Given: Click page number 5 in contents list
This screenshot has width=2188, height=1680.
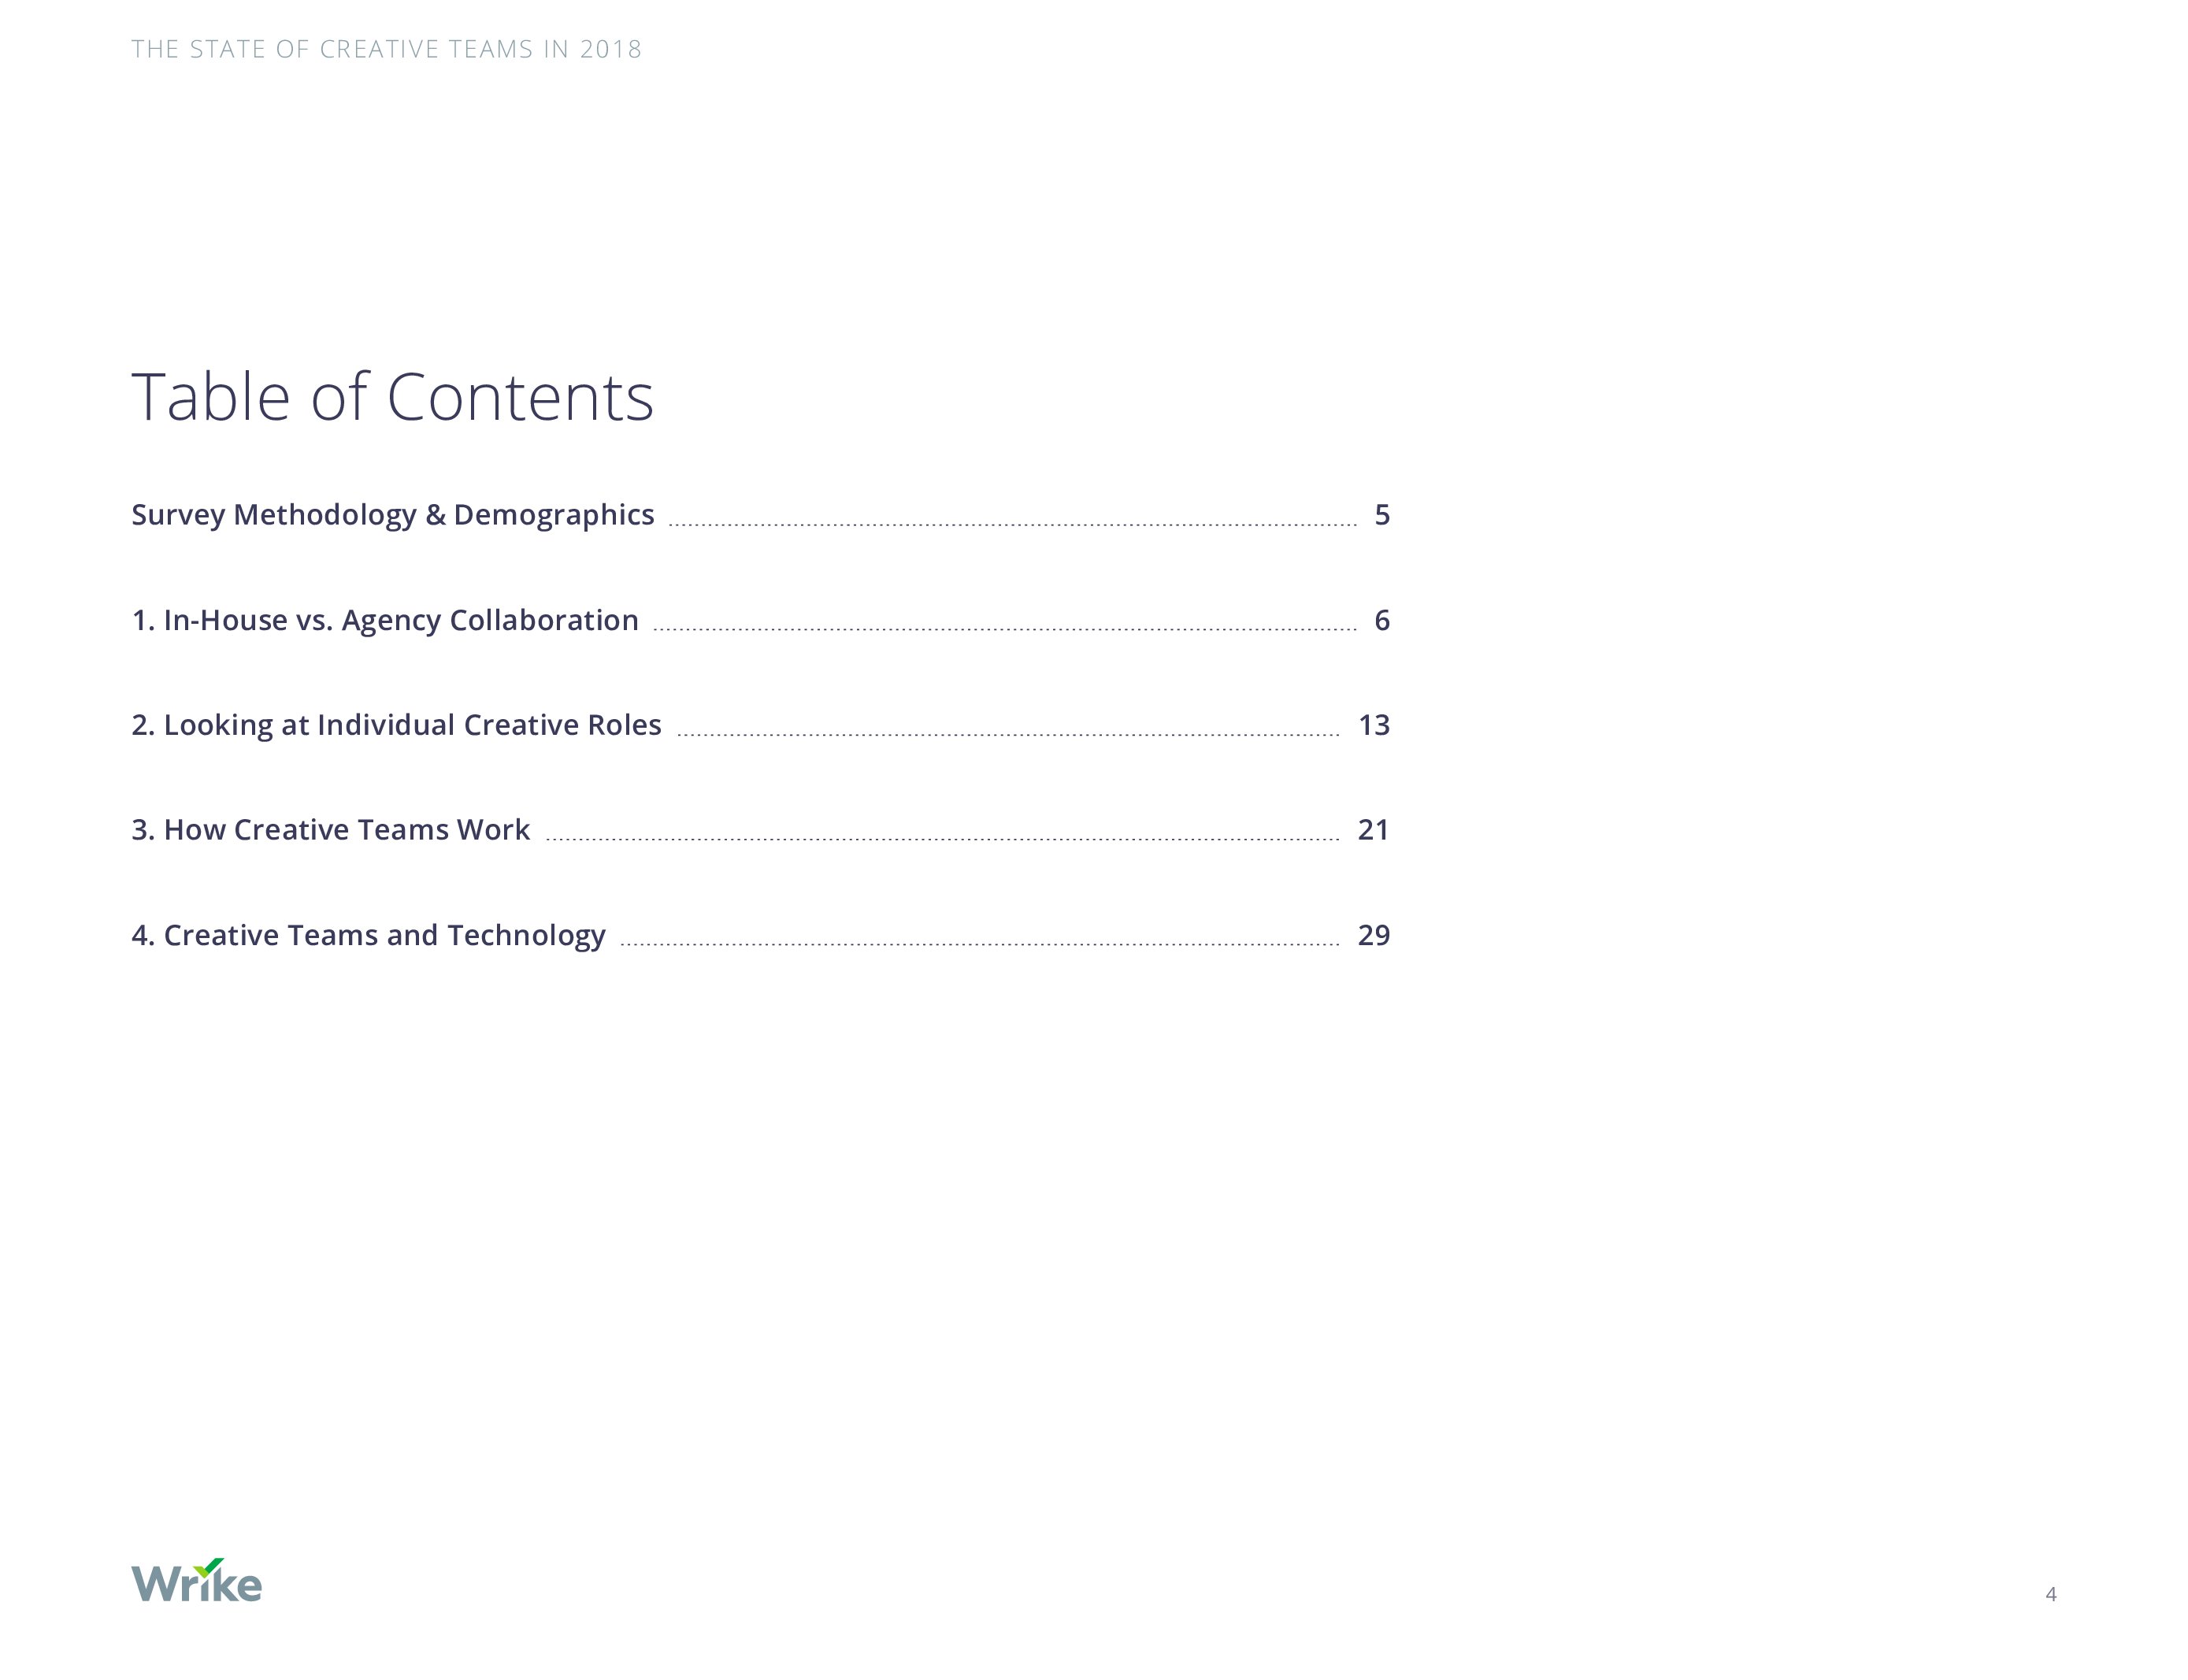Looking at the screenshot, I should pyautogui.click(x=1382, y=515).
